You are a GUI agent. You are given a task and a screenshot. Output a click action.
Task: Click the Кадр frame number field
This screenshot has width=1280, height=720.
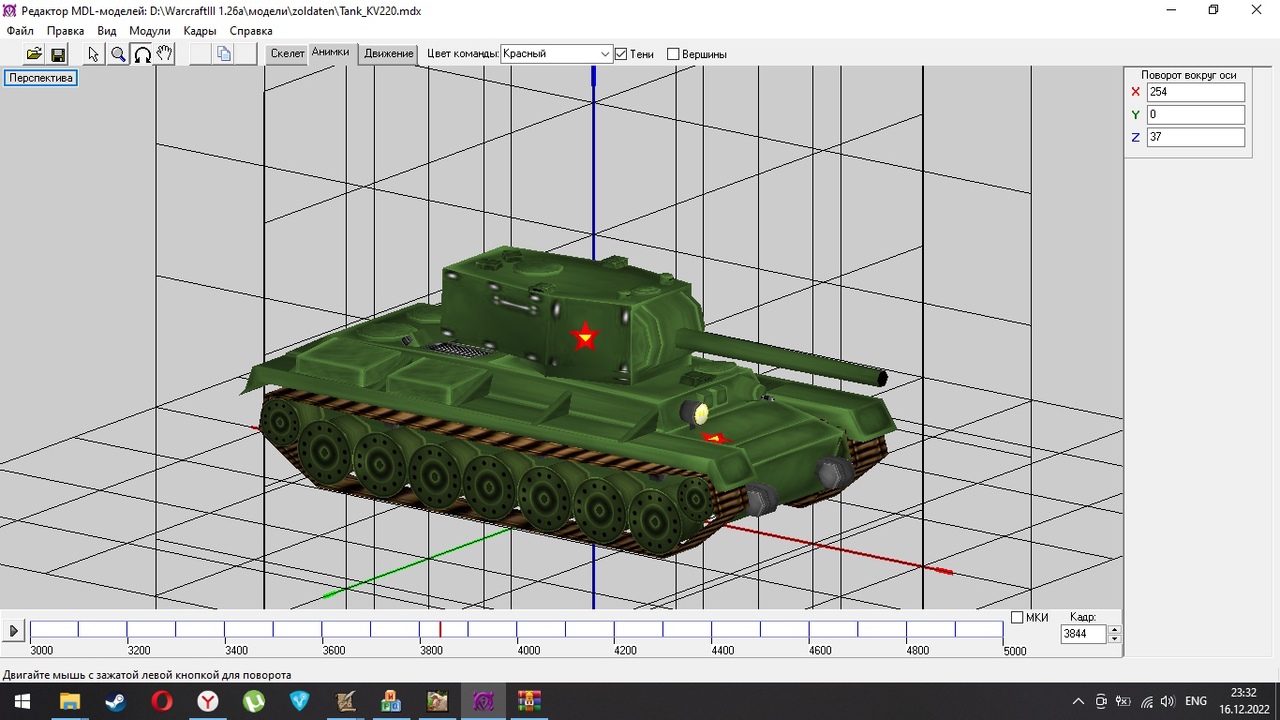tap(1084, 634)
